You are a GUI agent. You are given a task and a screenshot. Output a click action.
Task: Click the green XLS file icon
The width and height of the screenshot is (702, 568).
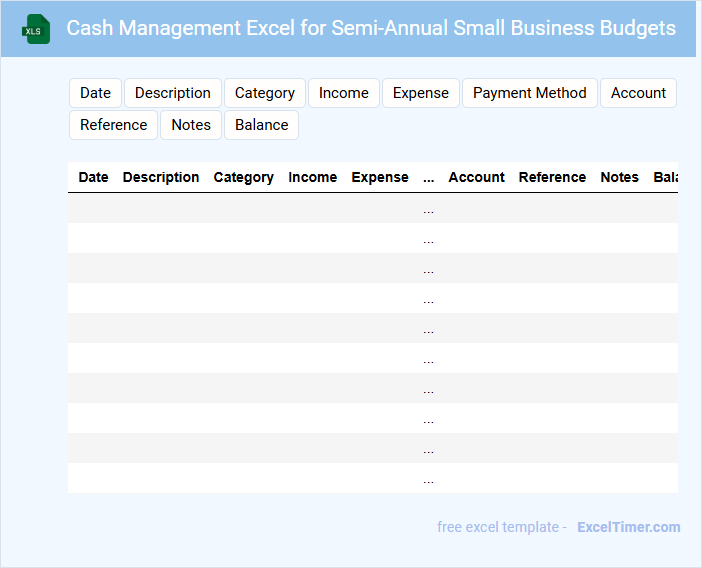pos(37,29)
